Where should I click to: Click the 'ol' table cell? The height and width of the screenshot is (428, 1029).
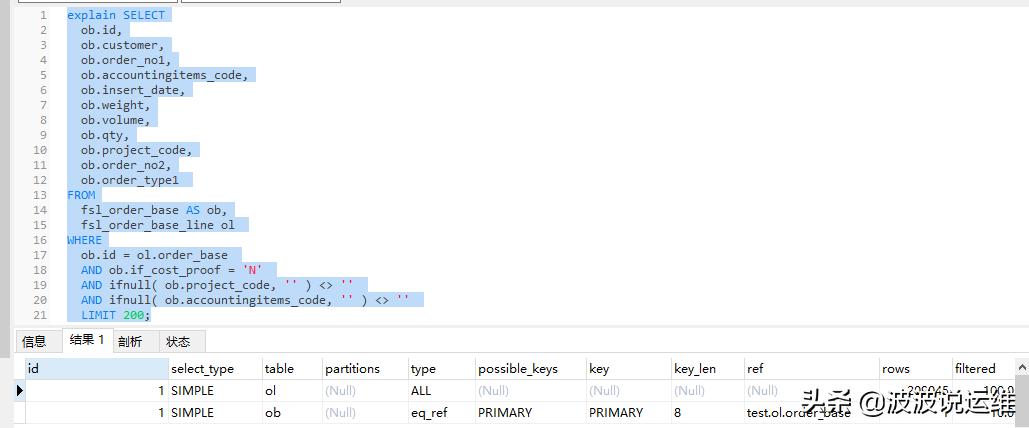click(292, 391)
